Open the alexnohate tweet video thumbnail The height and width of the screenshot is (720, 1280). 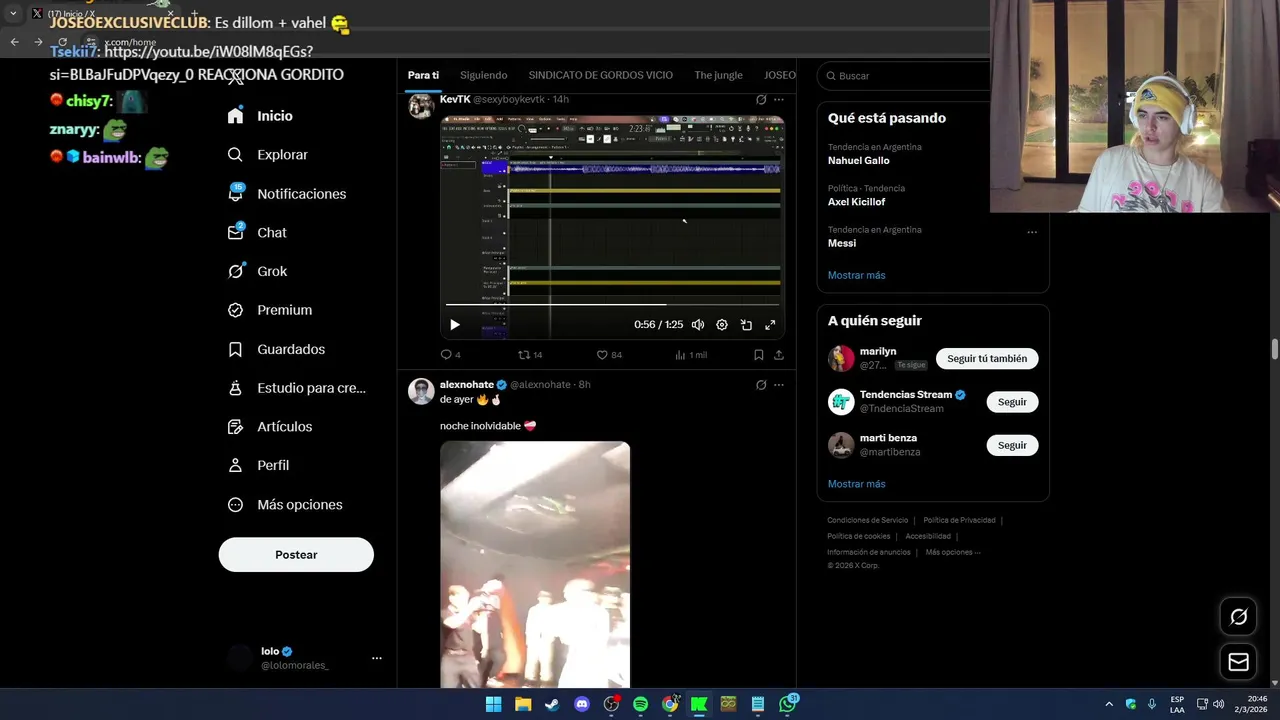[535, 564]
